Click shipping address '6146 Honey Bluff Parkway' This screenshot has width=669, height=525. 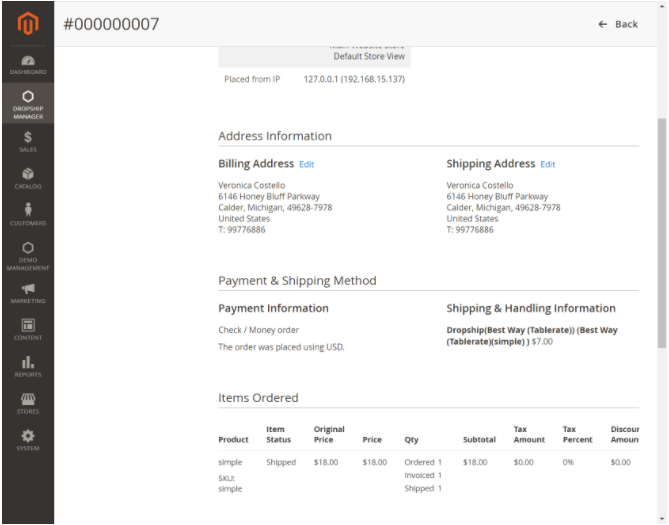click(497, 196)
